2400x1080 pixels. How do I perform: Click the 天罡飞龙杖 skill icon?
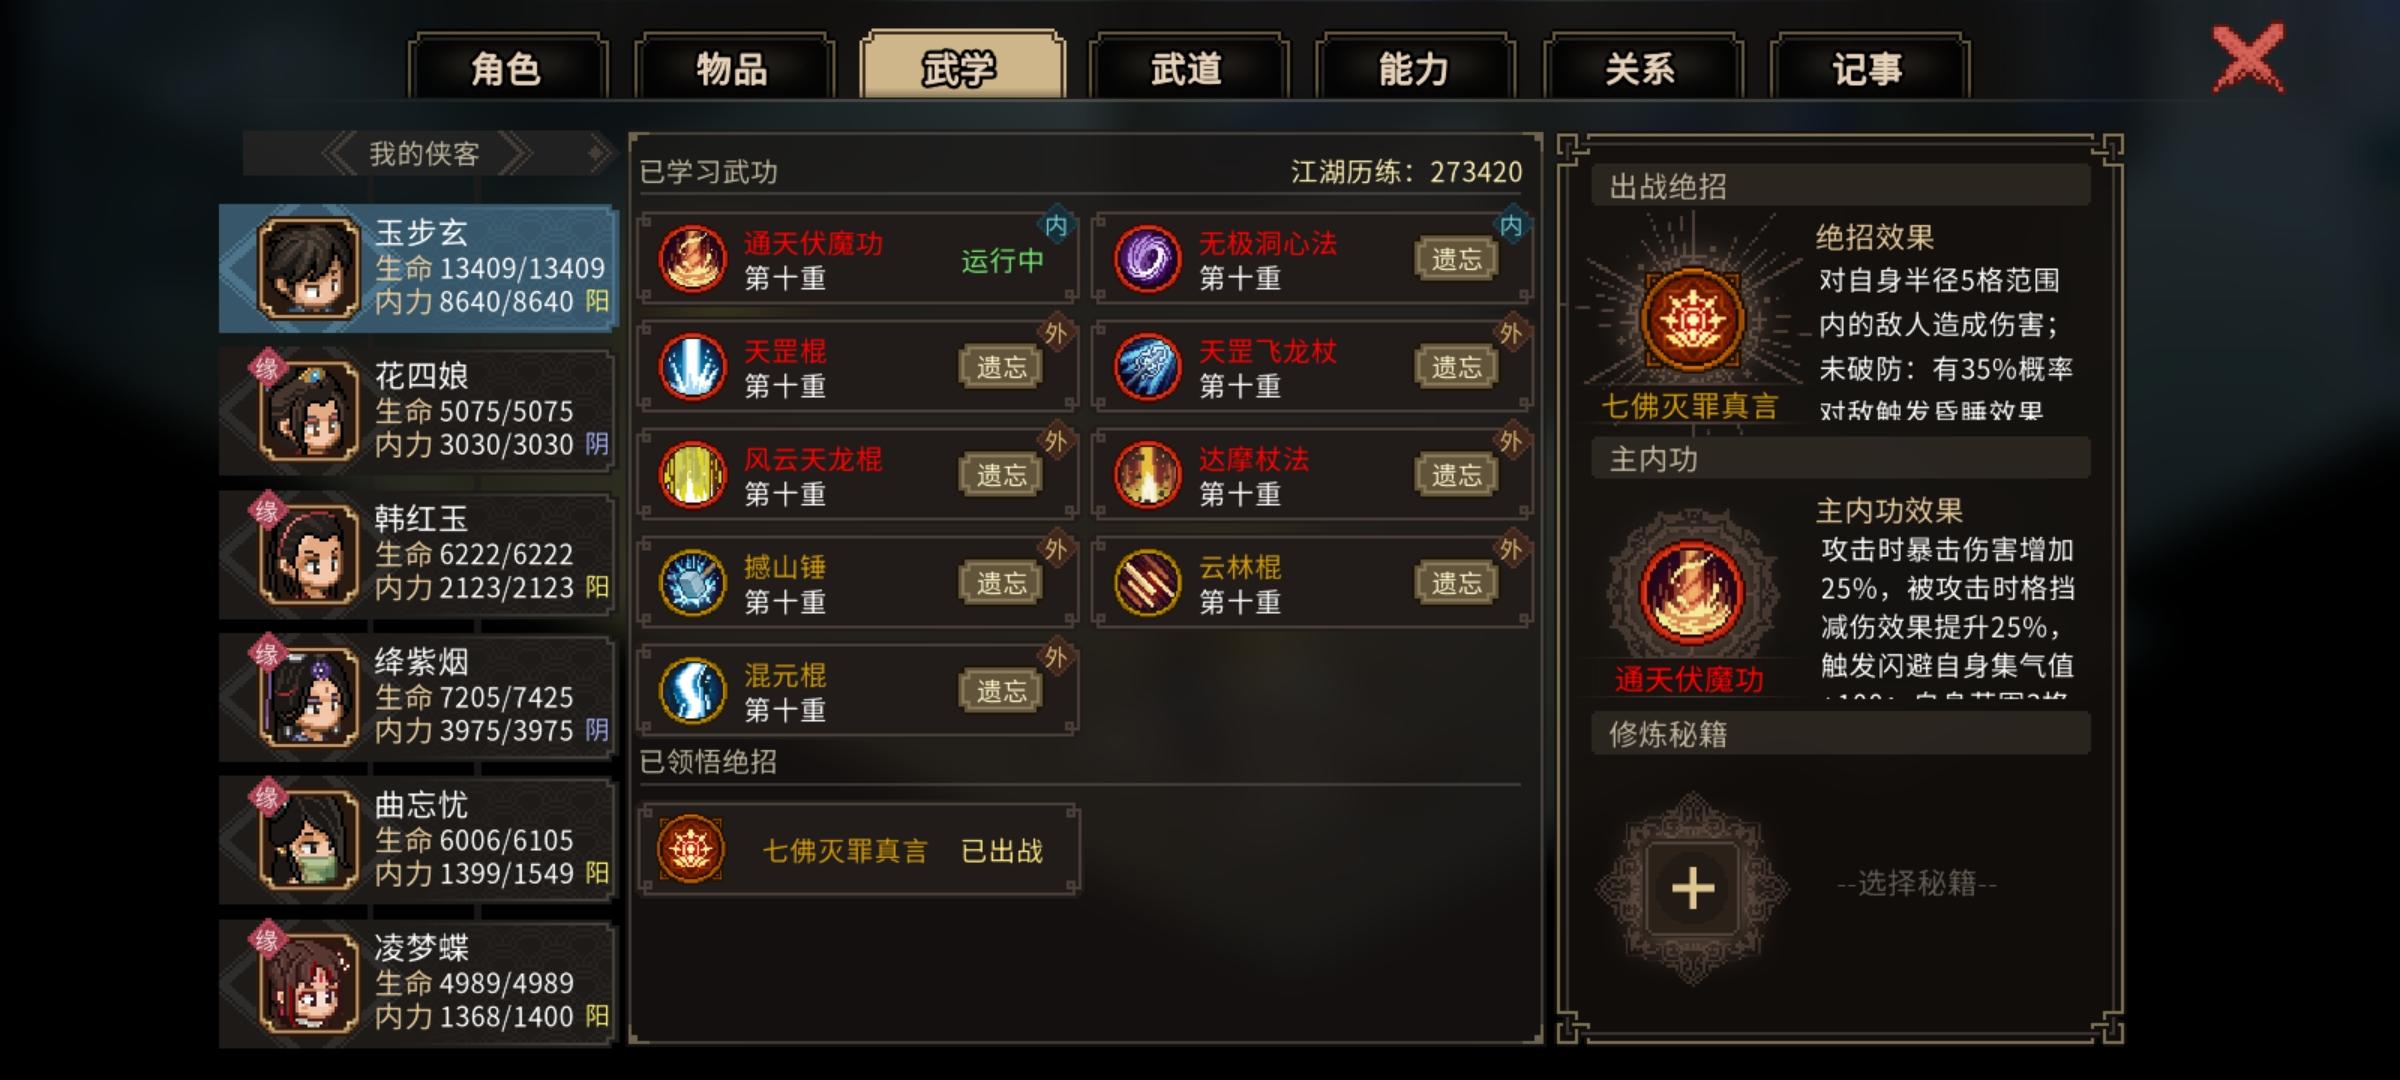coord(1147,367)
